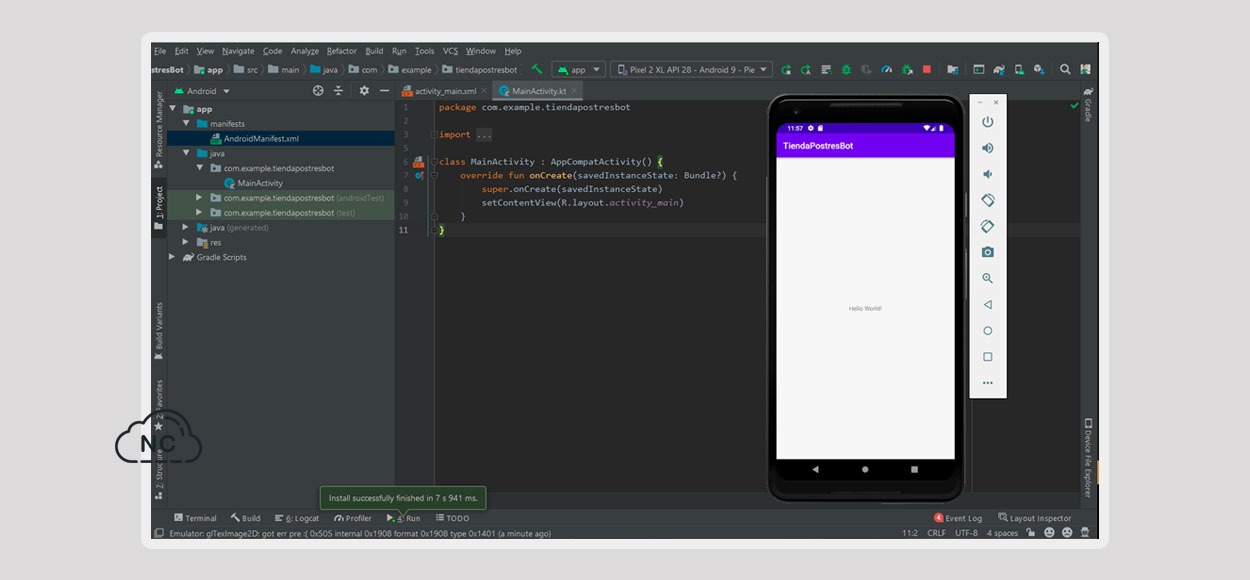Click emulator volume down icon
The image size is (1250, 580).
(988, 174)
